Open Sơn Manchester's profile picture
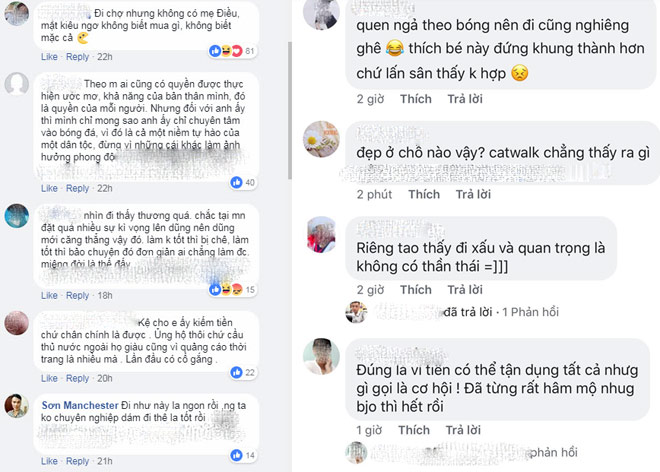Screen dimensions: 660x472 (16, 406)
